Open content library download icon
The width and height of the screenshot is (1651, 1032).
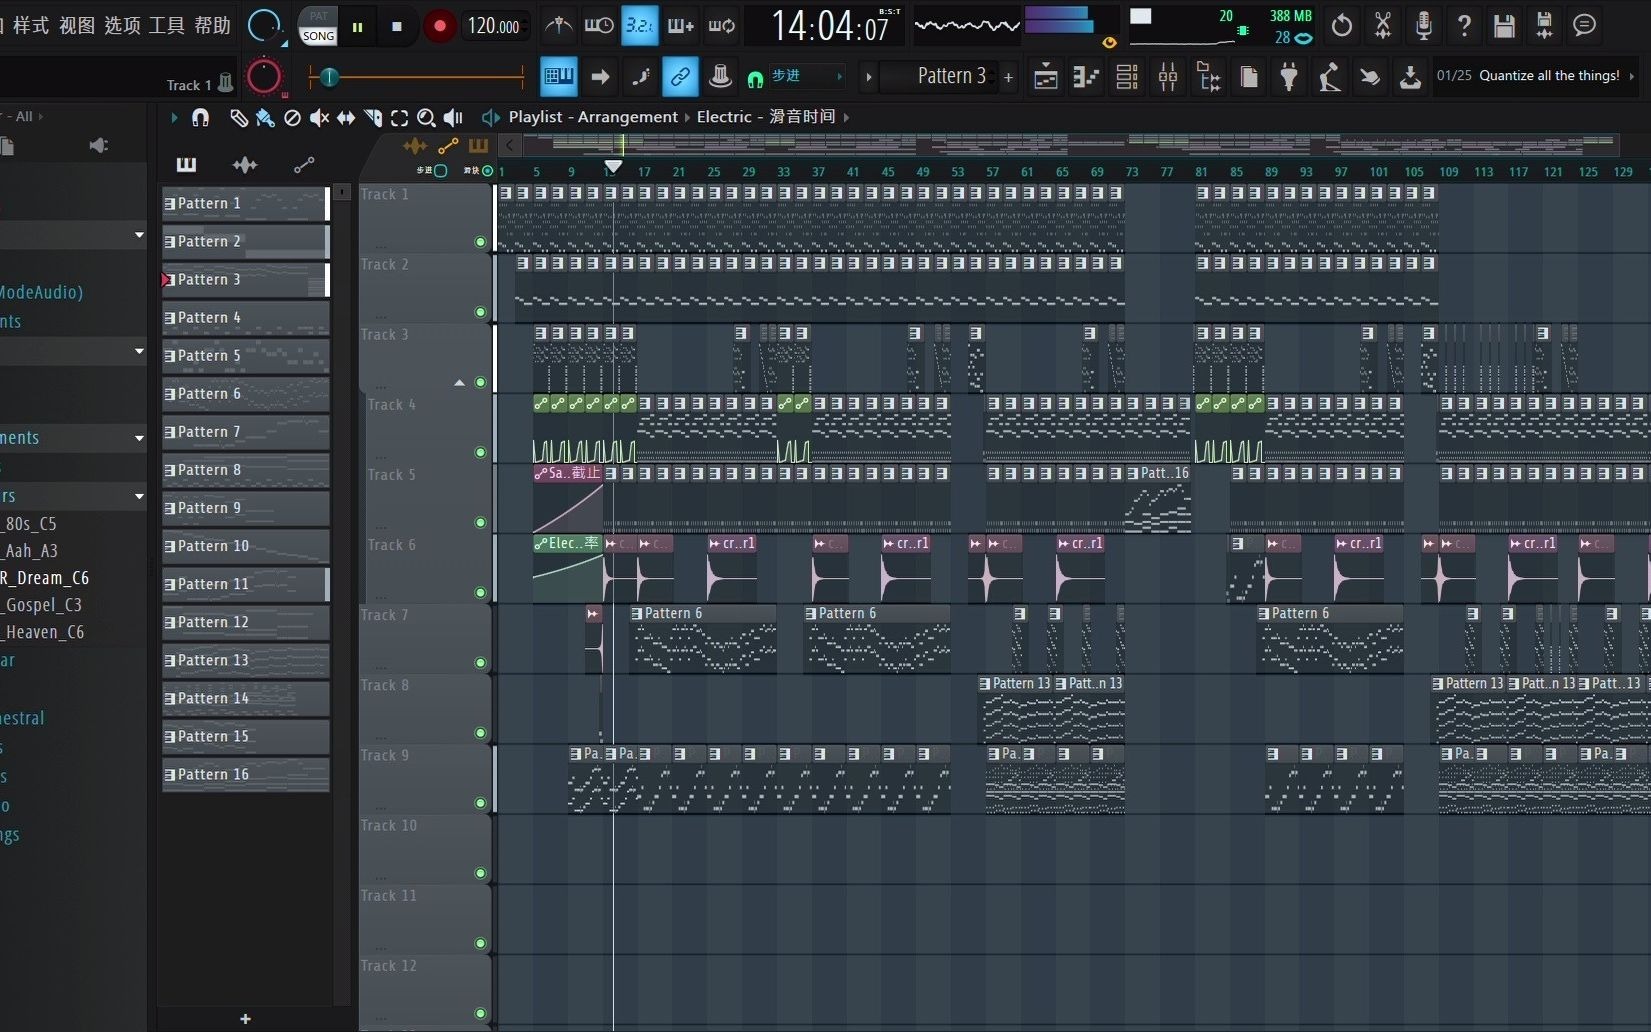(x=1410, y=77)
